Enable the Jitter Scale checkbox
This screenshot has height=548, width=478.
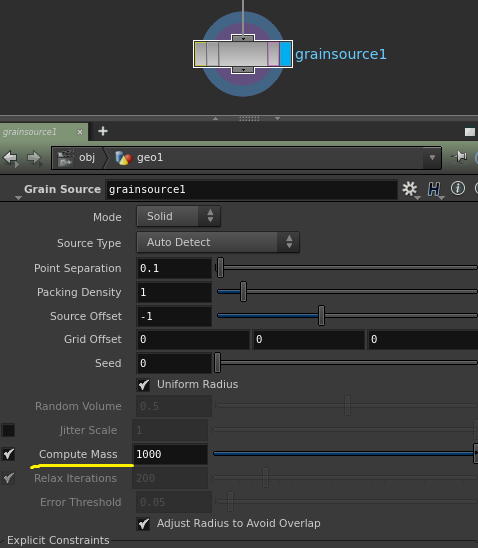coord(8,430)
